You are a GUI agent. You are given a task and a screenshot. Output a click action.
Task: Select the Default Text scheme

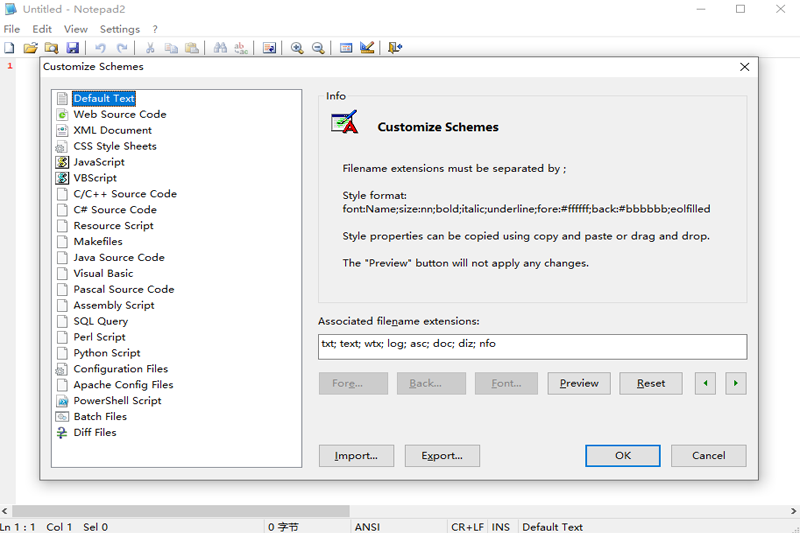(x=104, y=98)
